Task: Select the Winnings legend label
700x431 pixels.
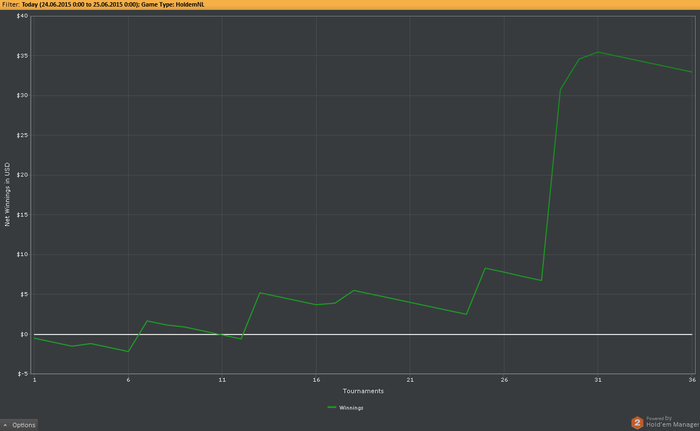Action: (x=351, y=408)
